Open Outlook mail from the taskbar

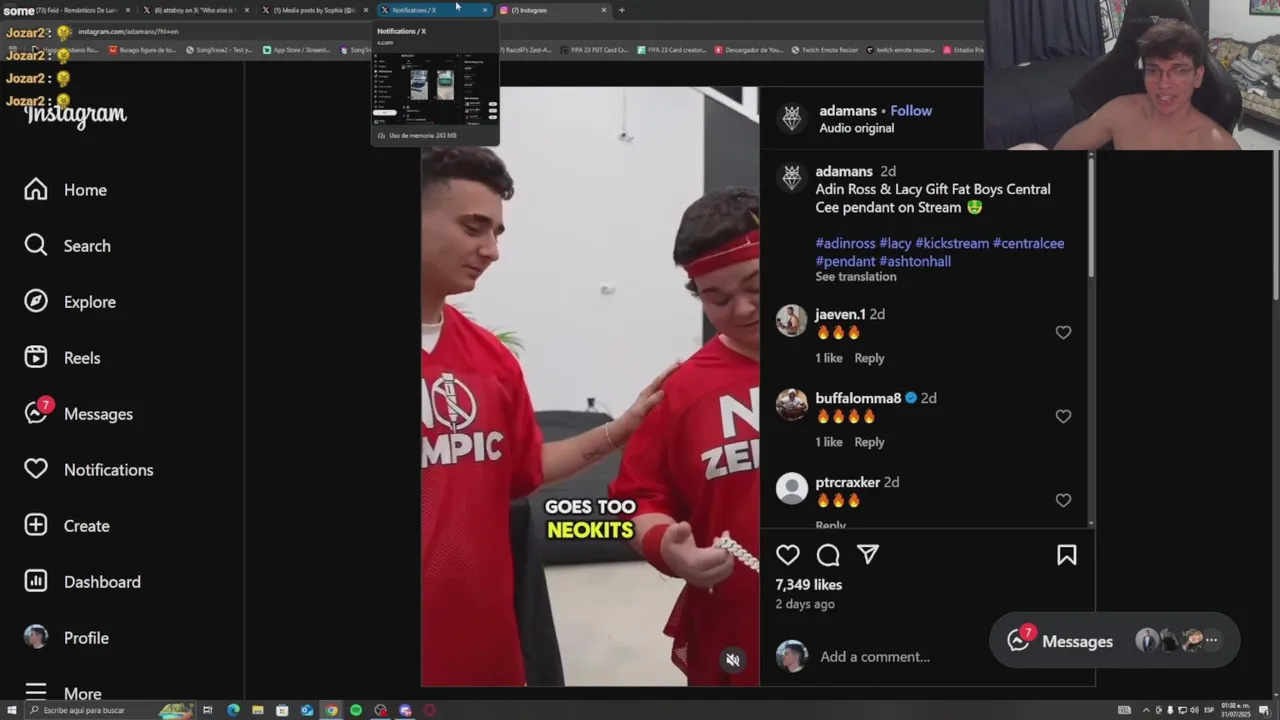click(x=307, y=710)
